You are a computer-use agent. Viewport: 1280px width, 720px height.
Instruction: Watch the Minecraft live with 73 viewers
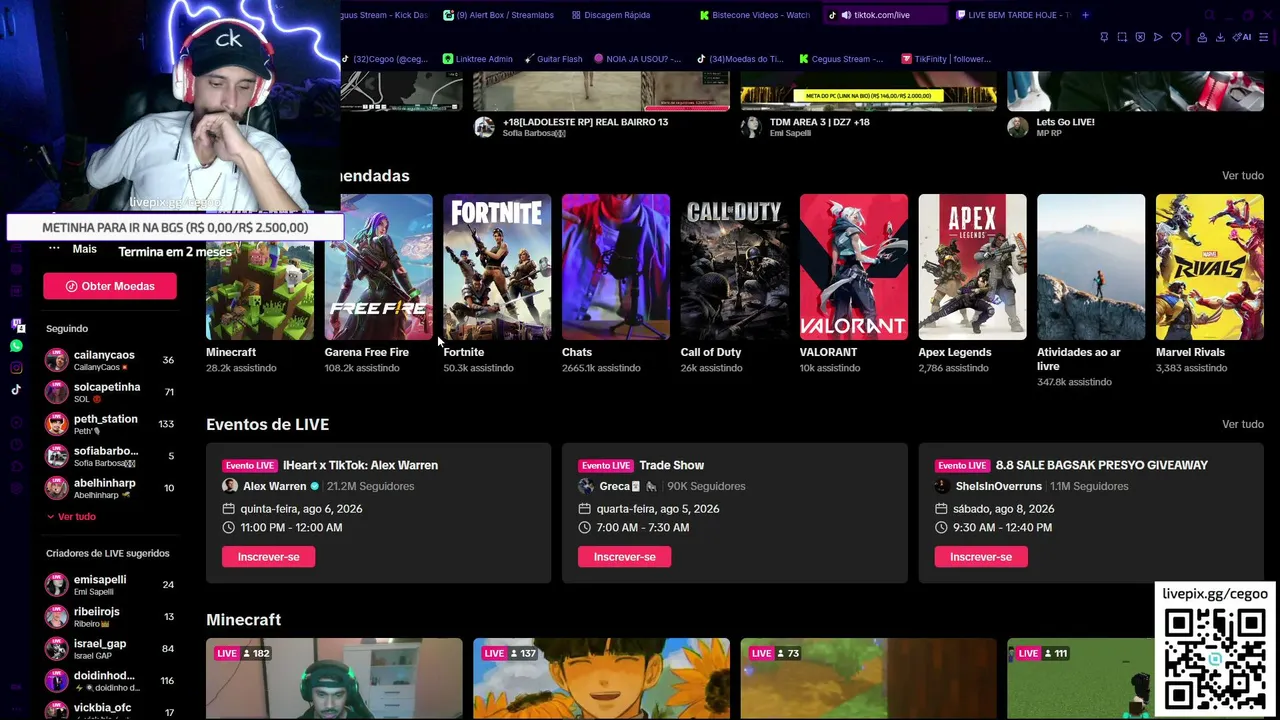coord(868,679)
